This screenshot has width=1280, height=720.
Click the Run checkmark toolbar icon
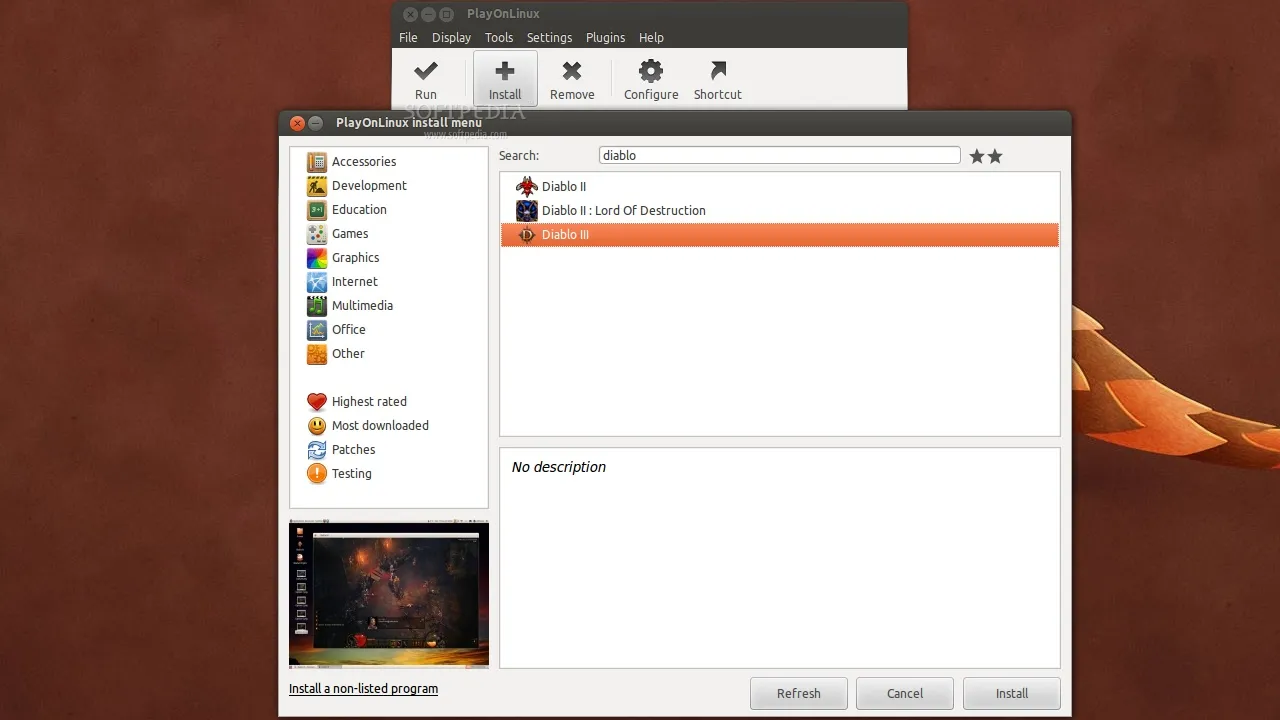coord(426,72)
